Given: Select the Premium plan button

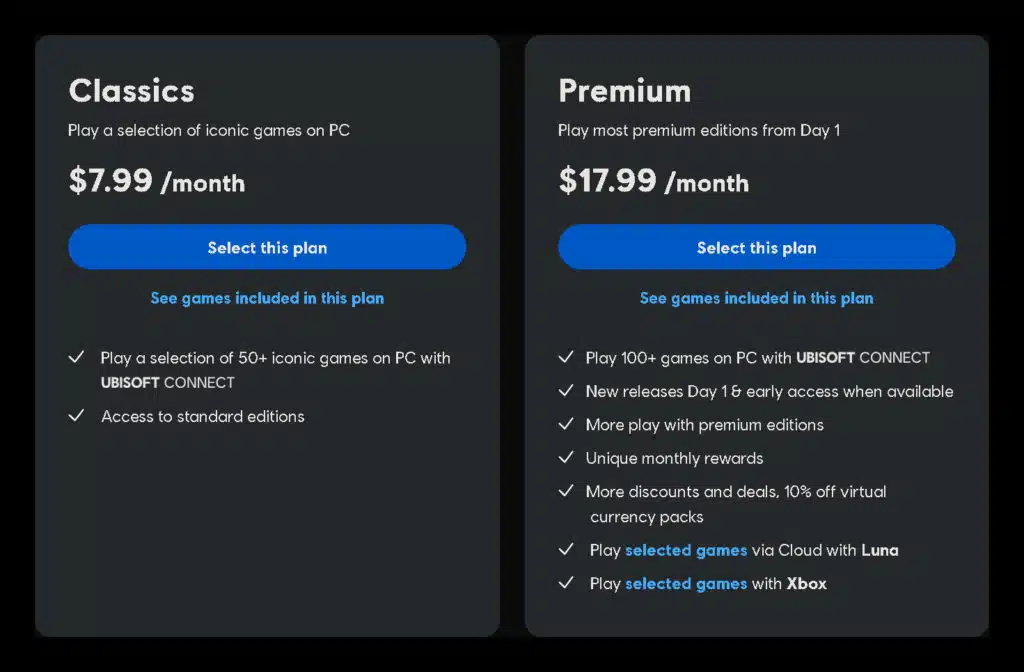Looking at the screenshot, I should pos(756,247).
